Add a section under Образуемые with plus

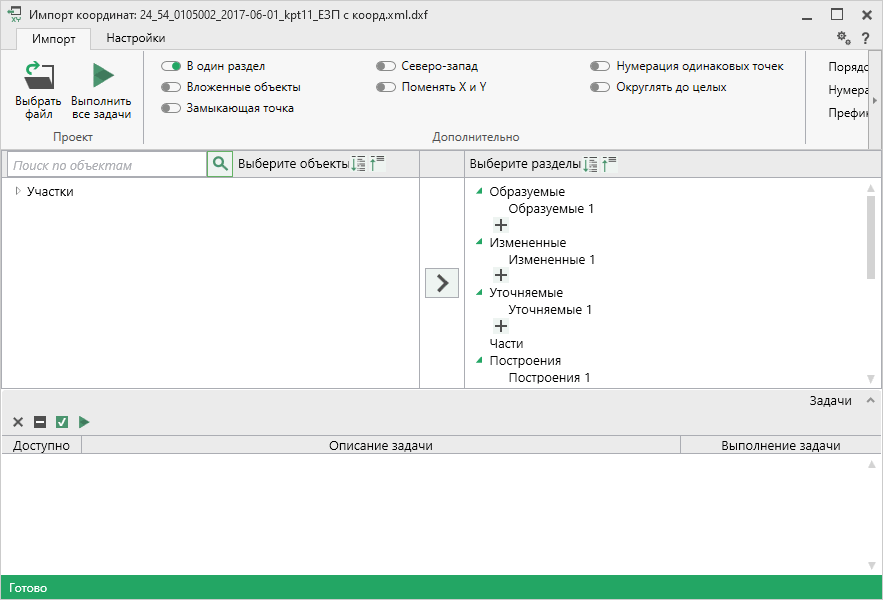501,226
